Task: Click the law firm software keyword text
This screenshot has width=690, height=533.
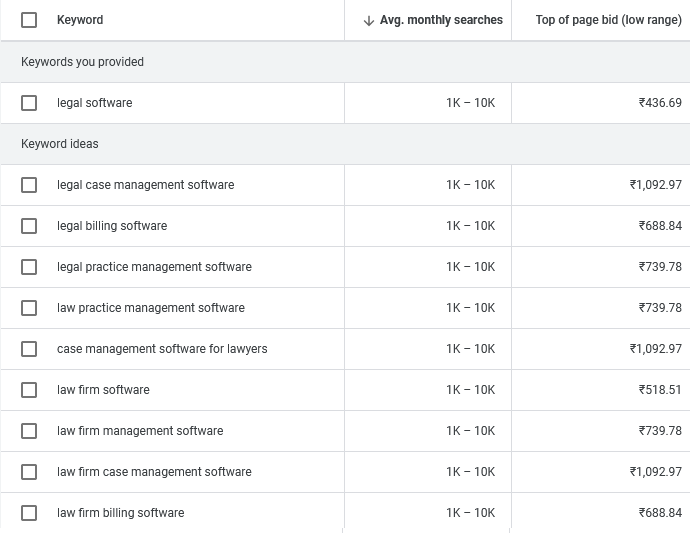Action: pyautogui.click(x=103, y=390)
